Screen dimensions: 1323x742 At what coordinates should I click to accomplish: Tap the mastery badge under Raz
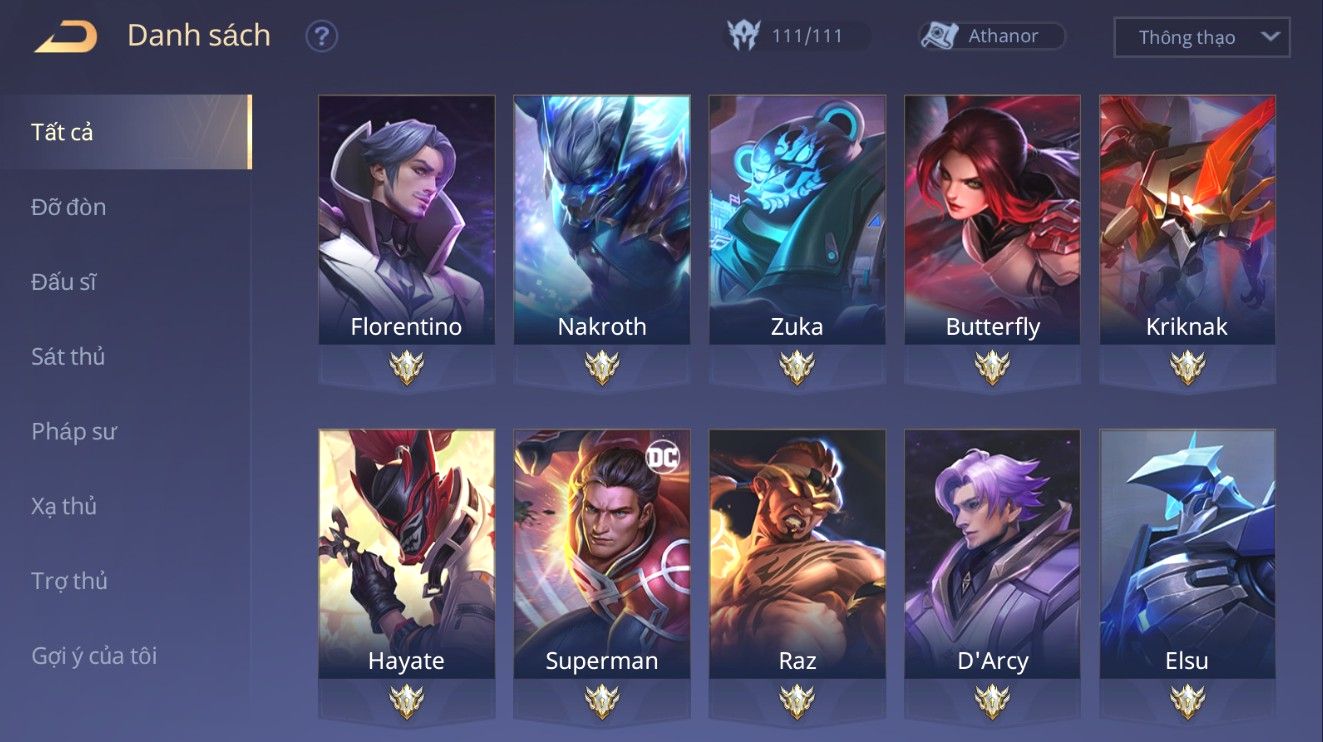[797, 702]
